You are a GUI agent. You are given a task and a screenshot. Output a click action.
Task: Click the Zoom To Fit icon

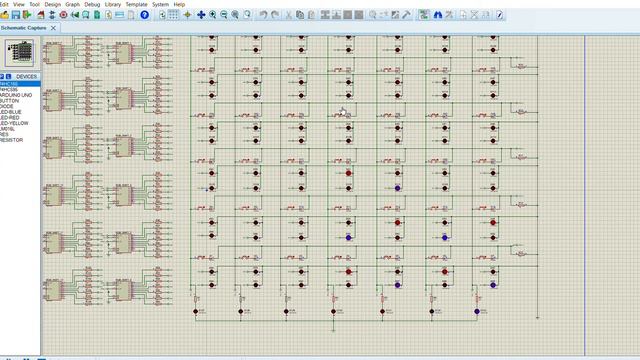tap(235, 15)
